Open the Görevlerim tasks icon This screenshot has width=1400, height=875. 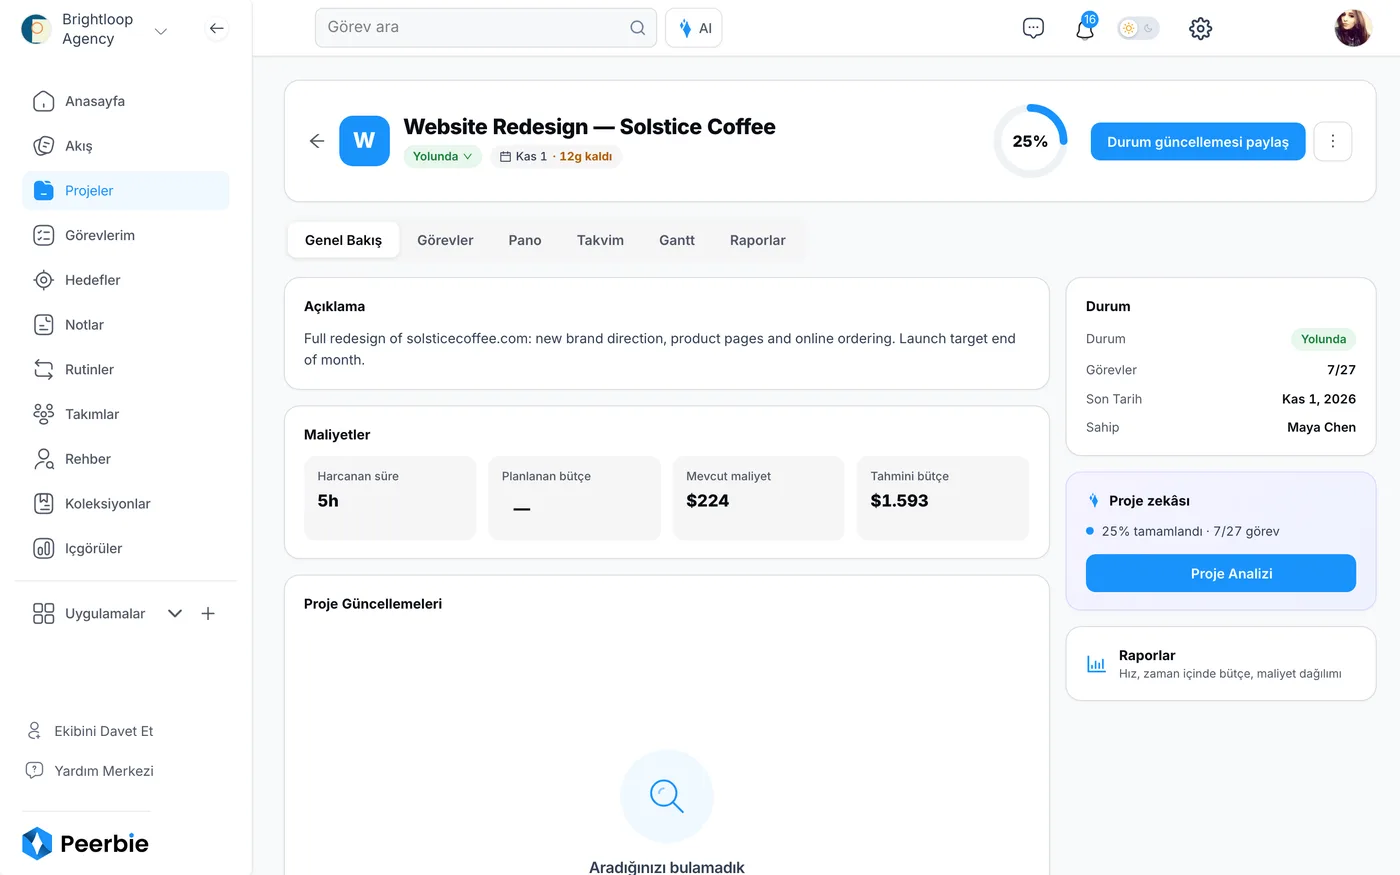44,235
